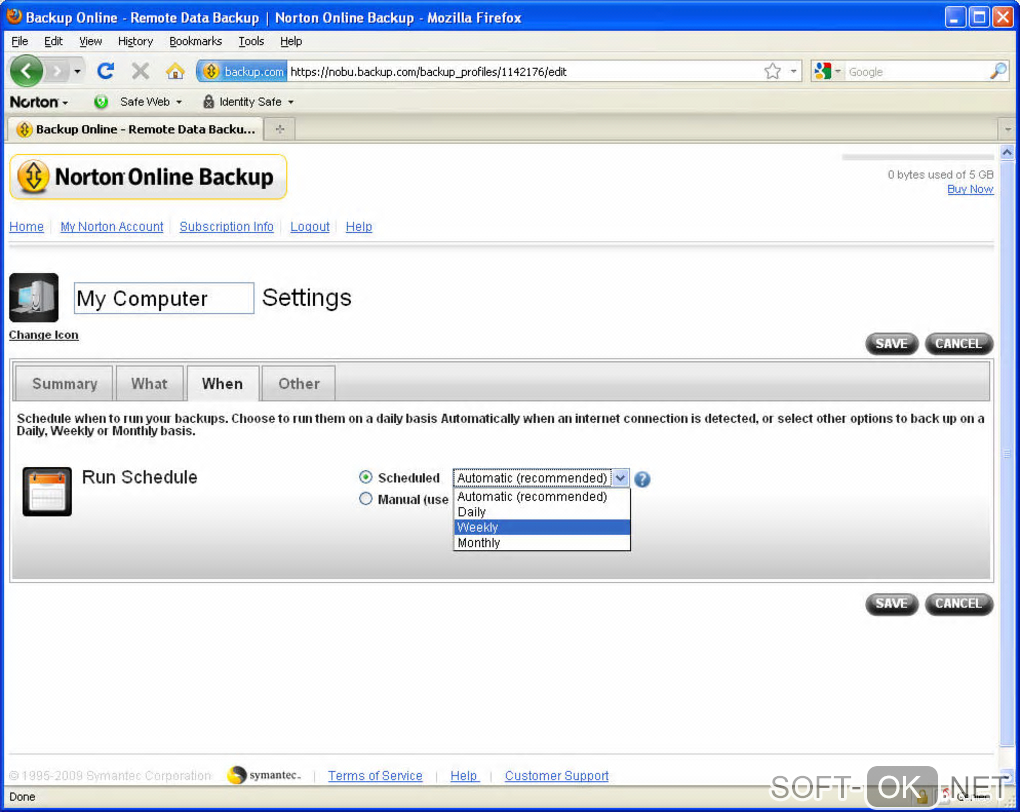Screen dimensions: 1020x812
Task: Follow the Home link
Action: coord(27,226)
